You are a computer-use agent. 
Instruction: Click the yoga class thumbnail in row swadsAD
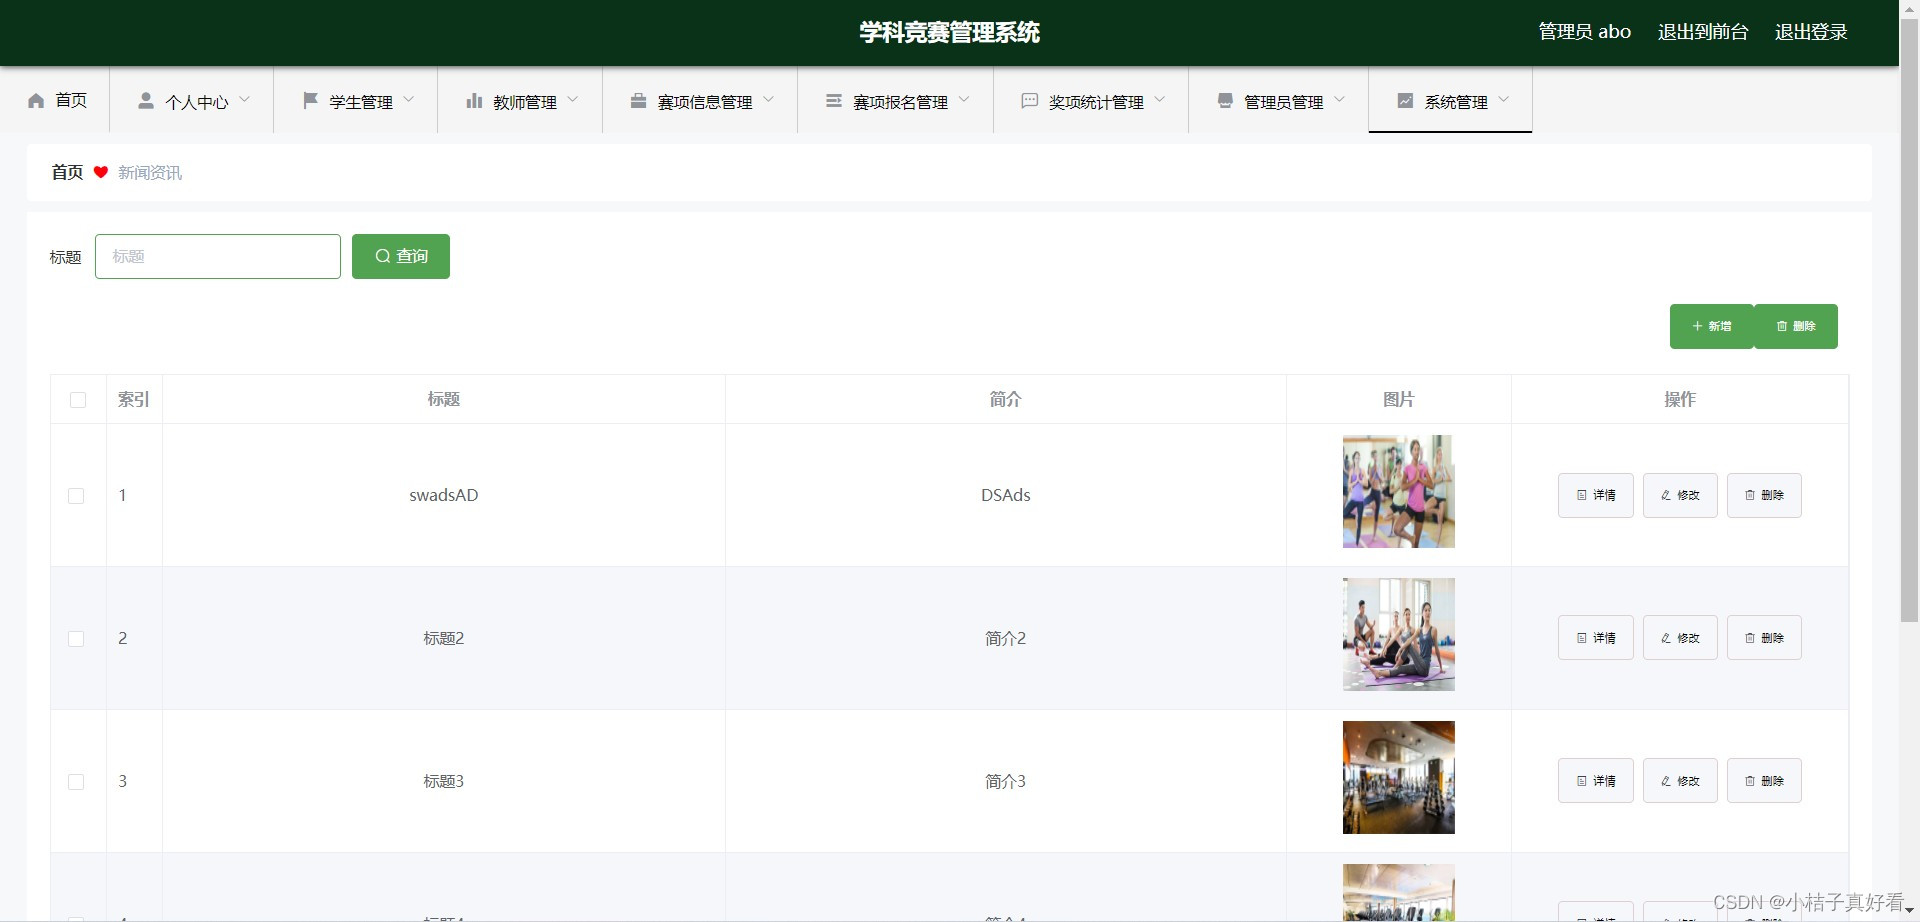pyautogui.click(x=1398, y=491)
